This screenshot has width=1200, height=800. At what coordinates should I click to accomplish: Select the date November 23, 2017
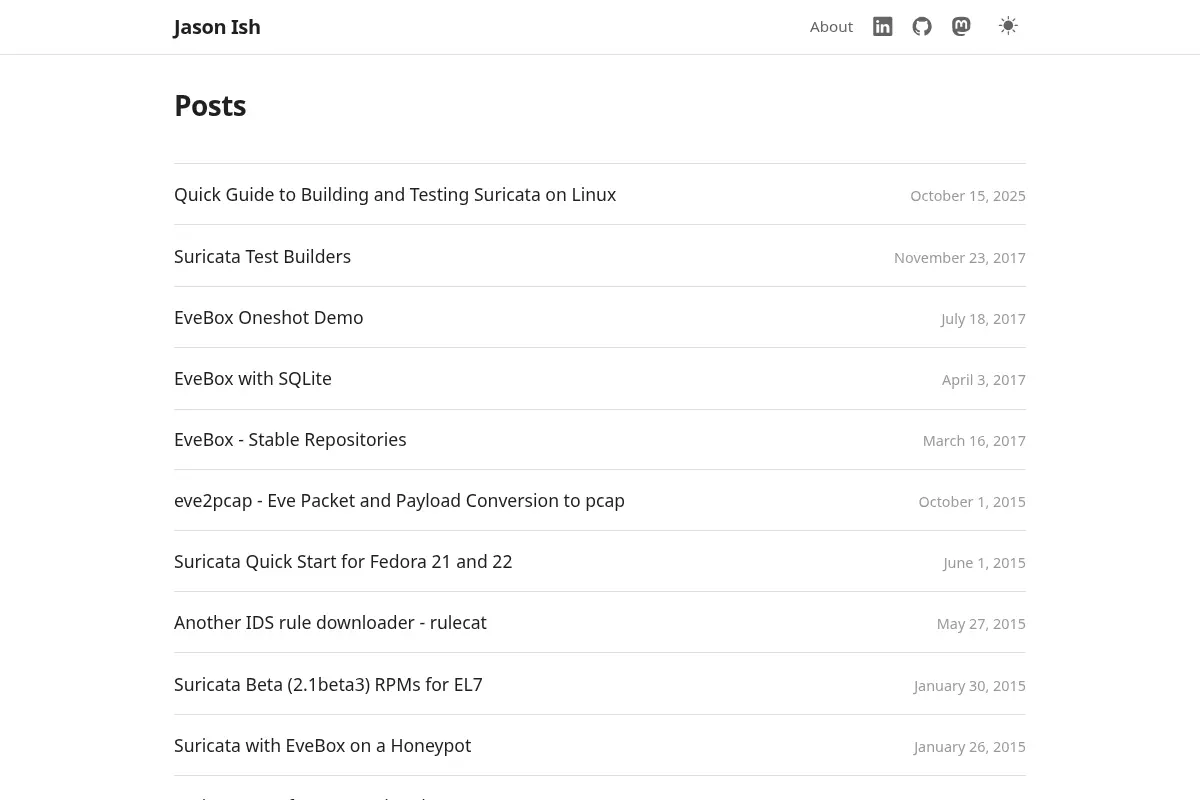point(960,258)
